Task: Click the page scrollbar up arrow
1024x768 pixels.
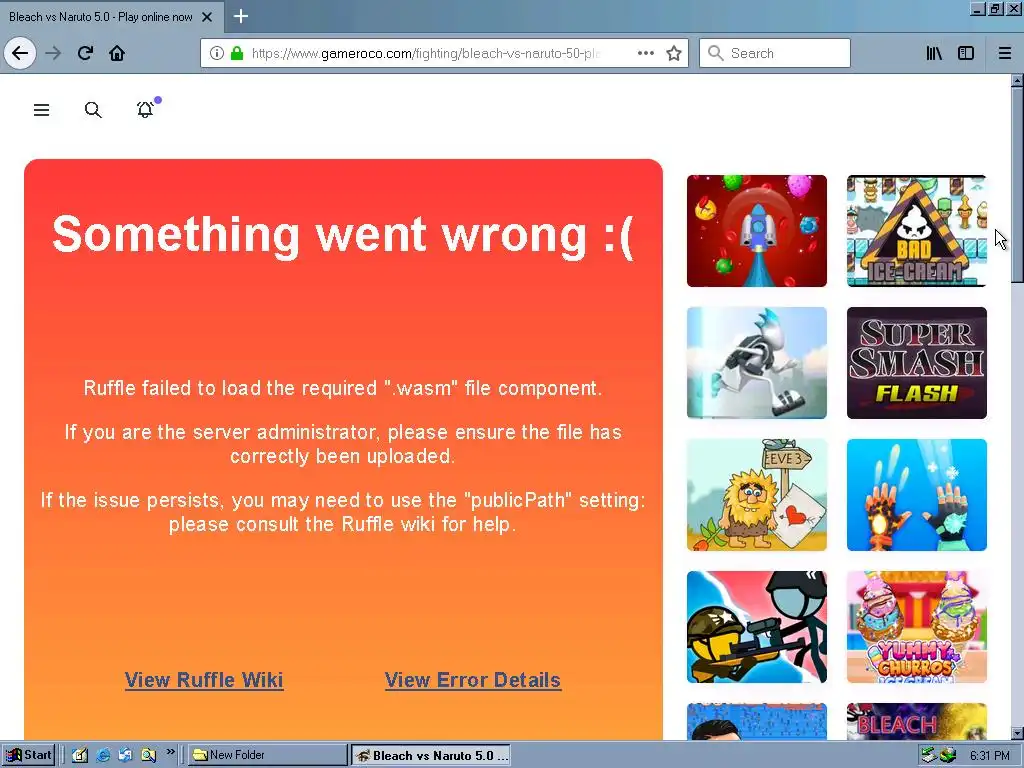Action: (x=1017, y=80)
